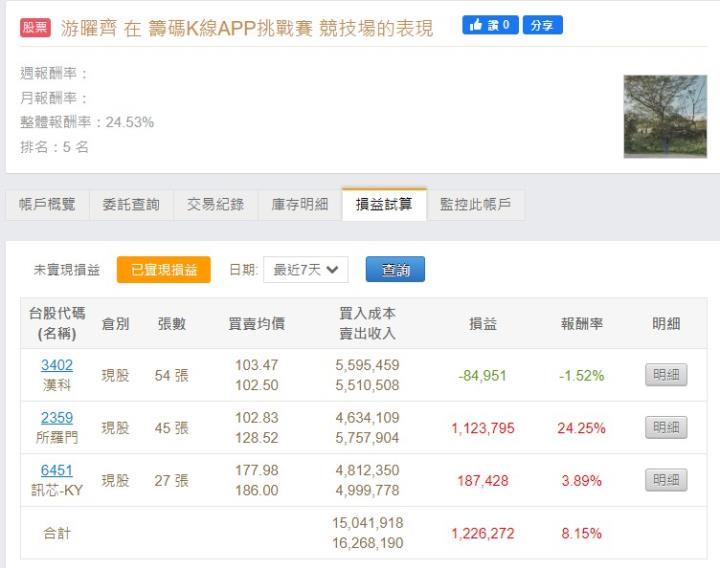Open stock code 6451 link
This screenshot has width=720, height=568.
click(57, 470)
